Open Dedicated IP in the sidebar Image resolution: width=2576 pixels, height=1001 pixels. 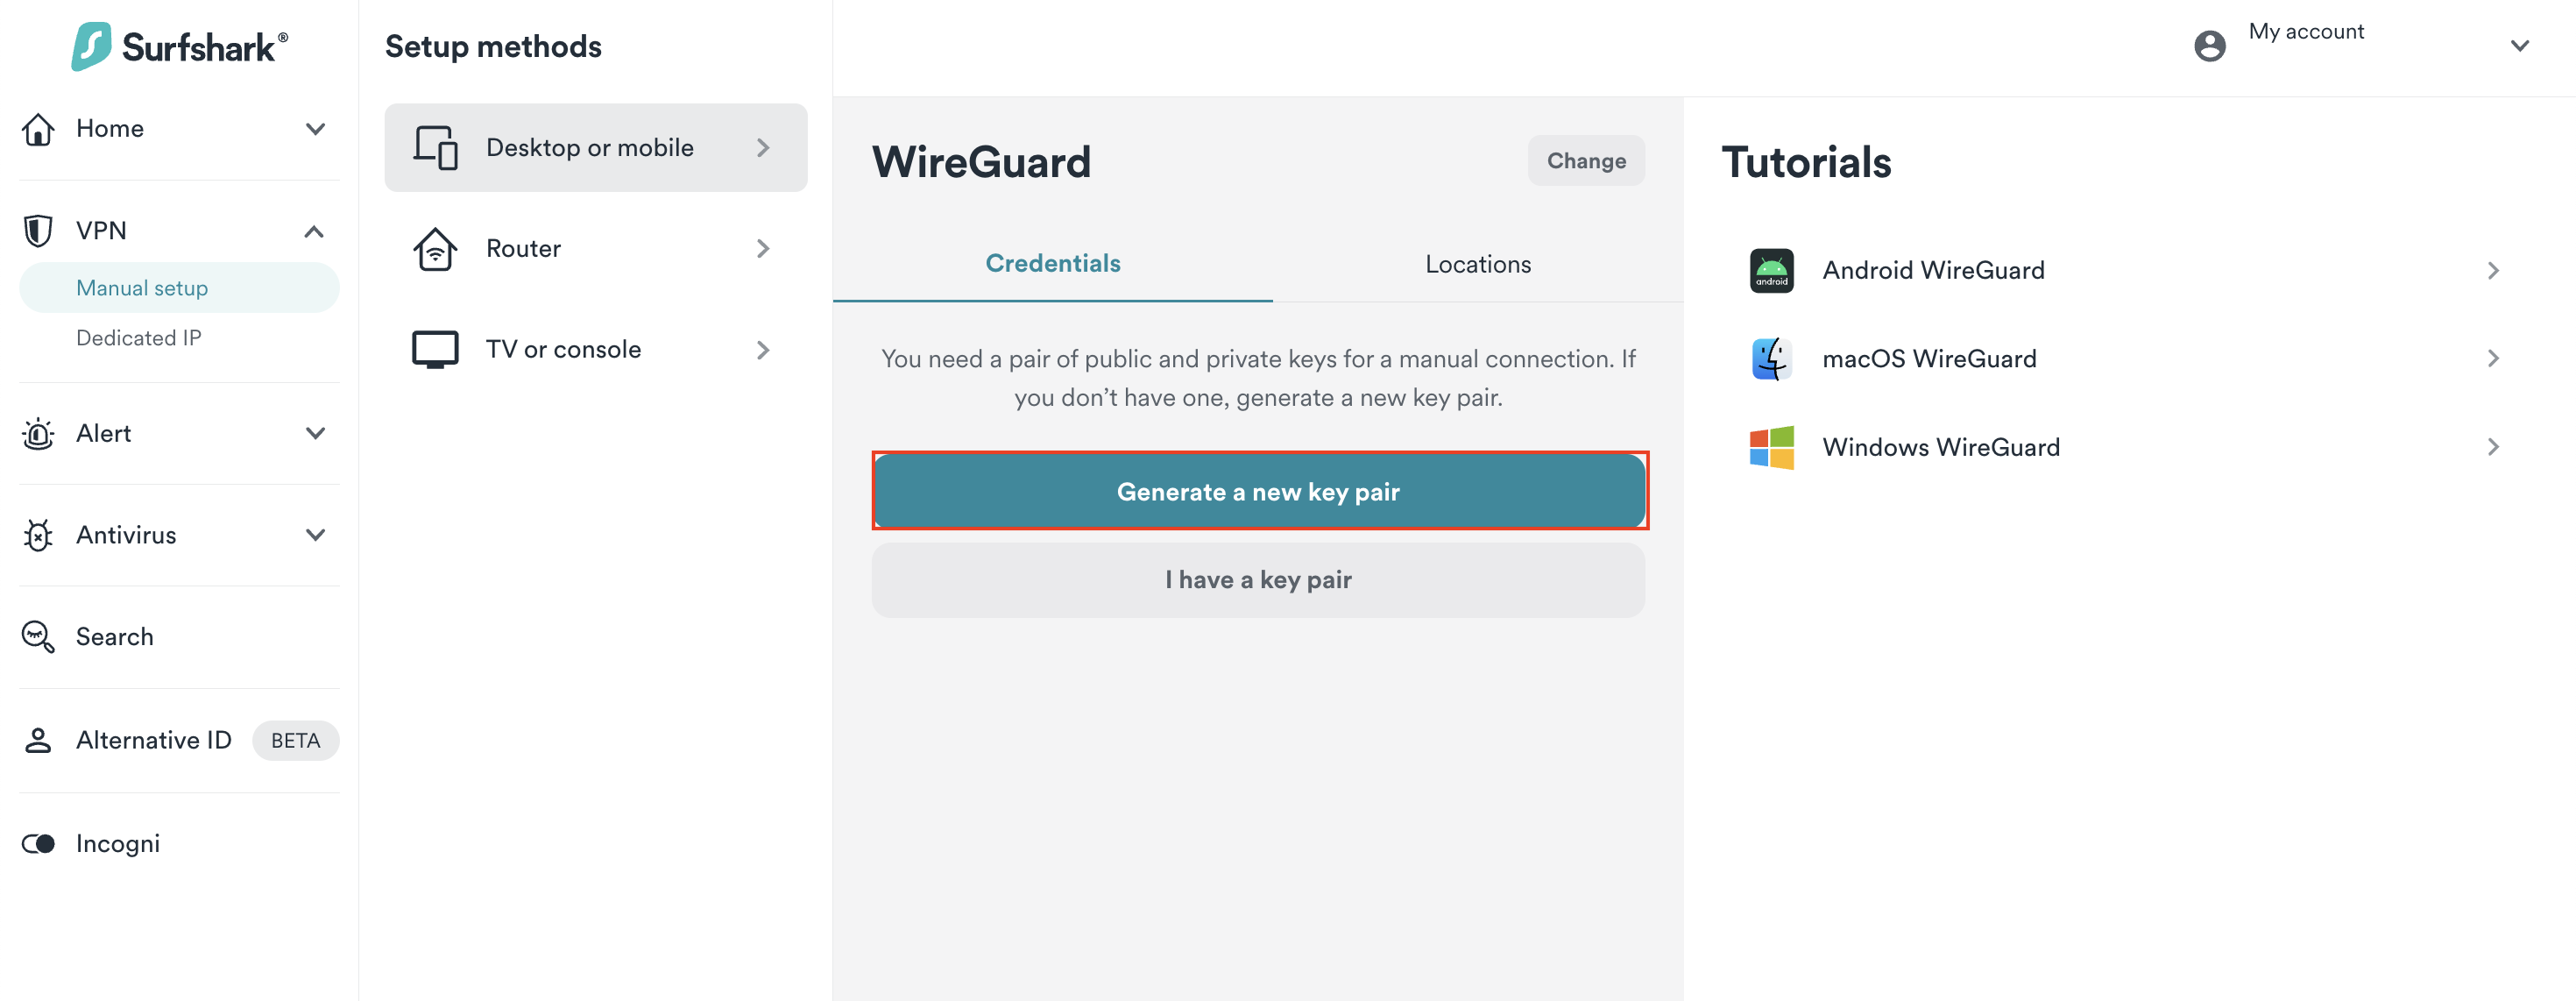pyautogui.click(x=139, y=338)
